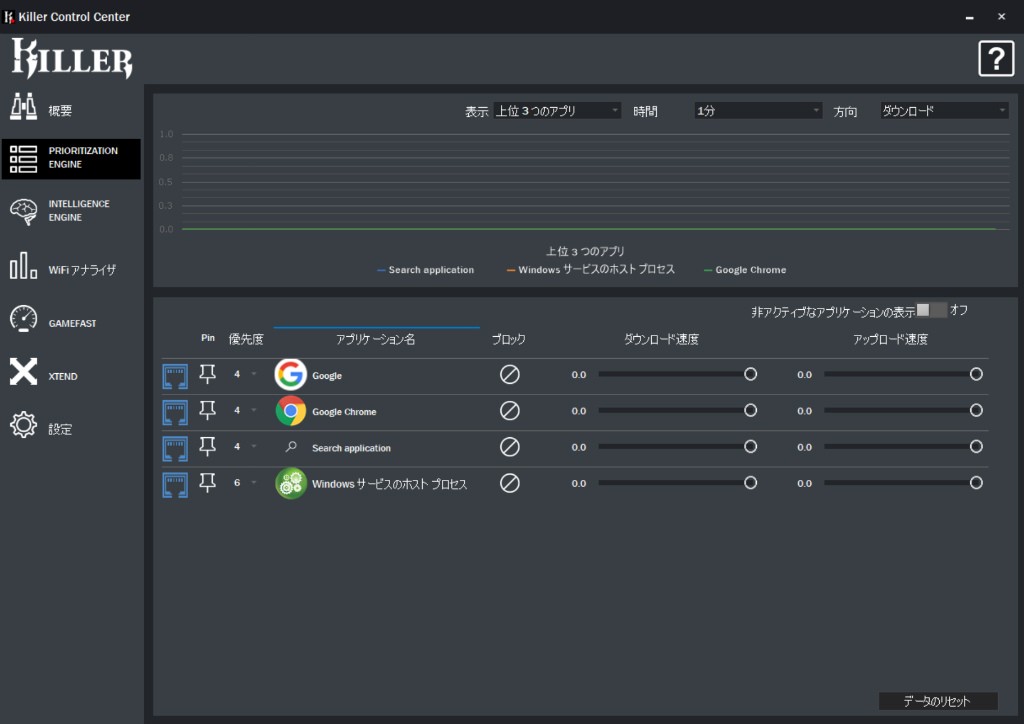
Task: Click the block icon for Search application
Action: (510, 447)
